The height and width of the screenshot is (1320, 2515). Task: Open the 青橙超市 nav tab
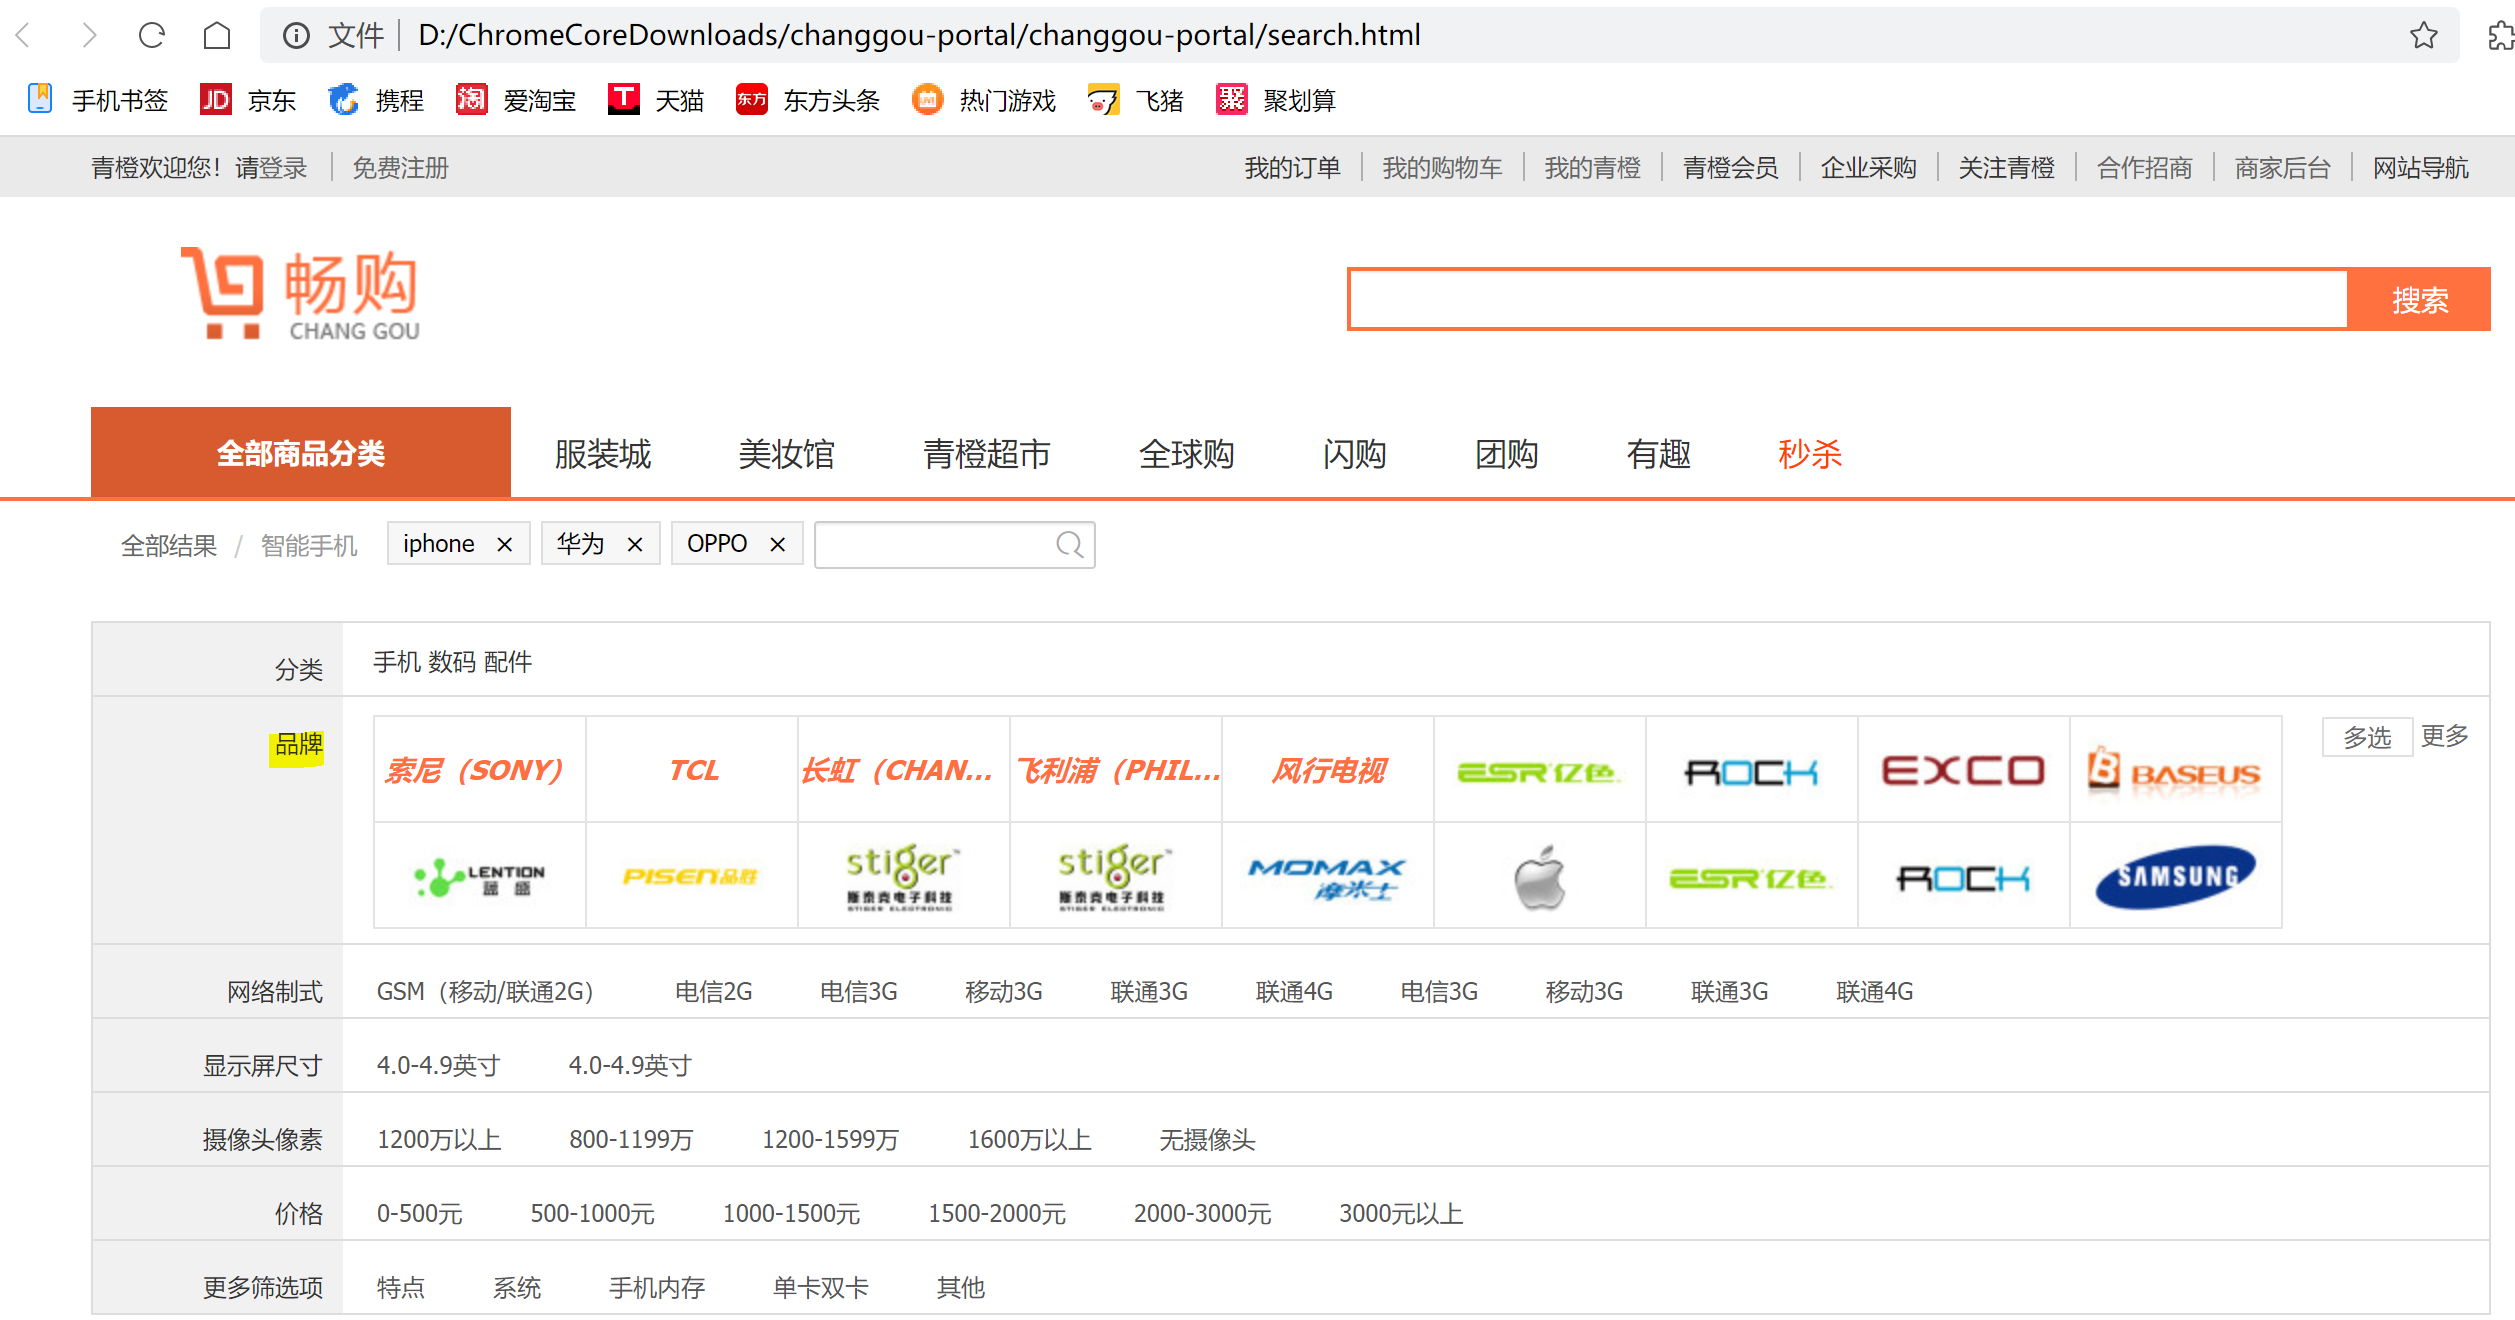[x=986, y=454]
